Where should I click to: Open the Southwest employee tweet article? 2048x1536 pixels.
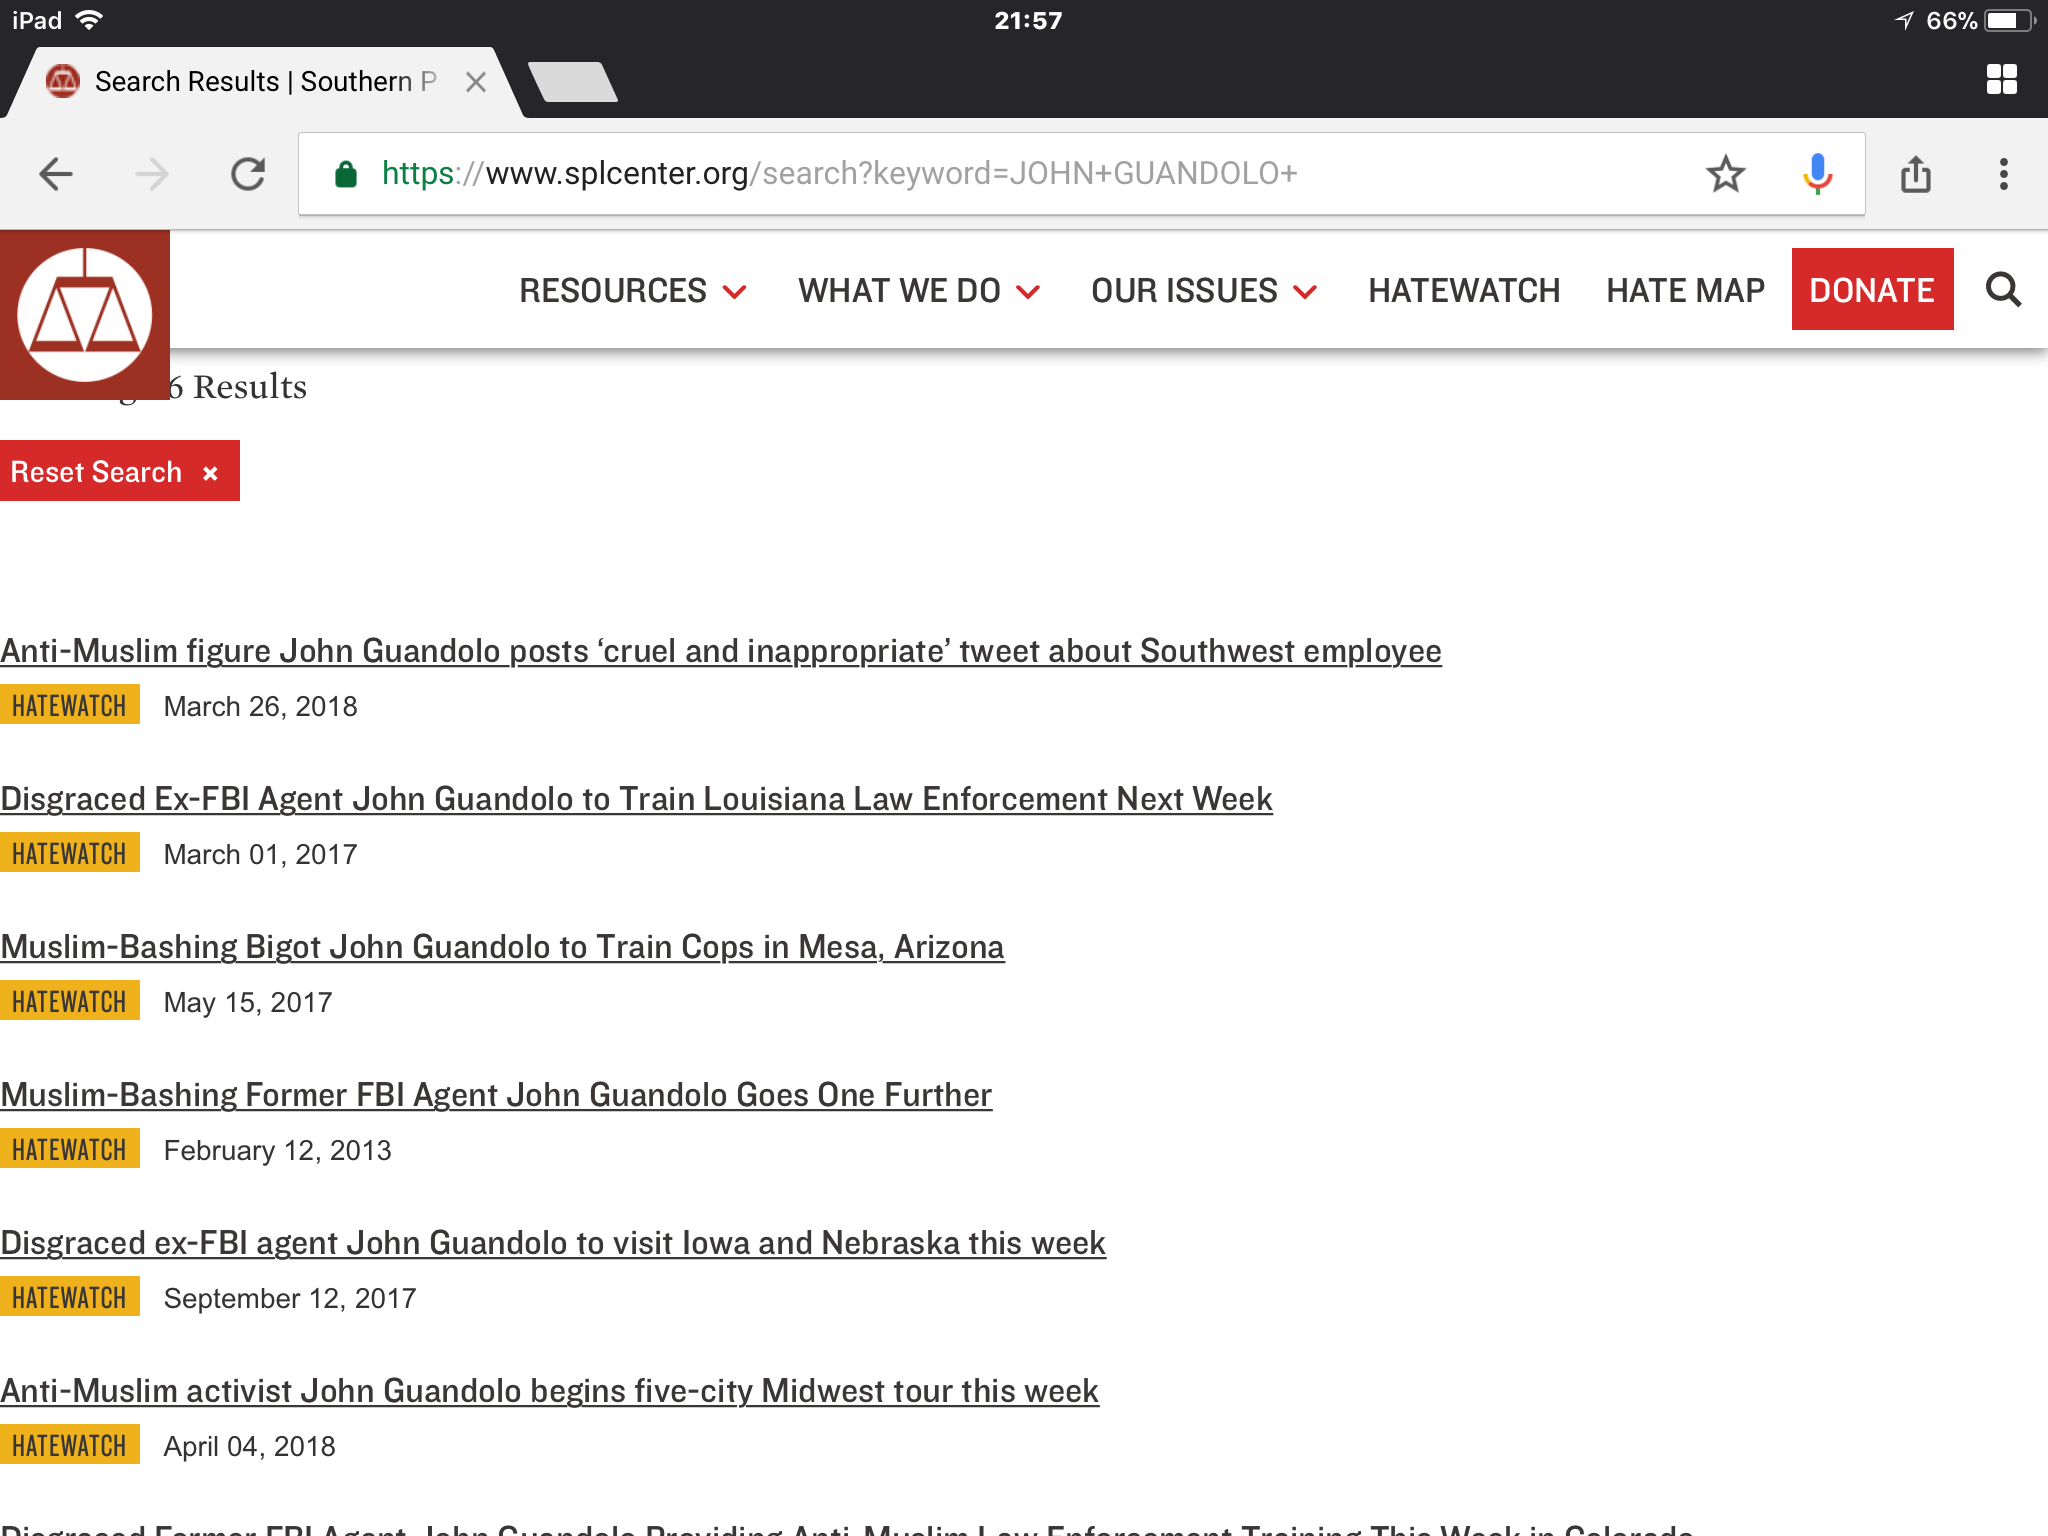[x=720, y=650]
